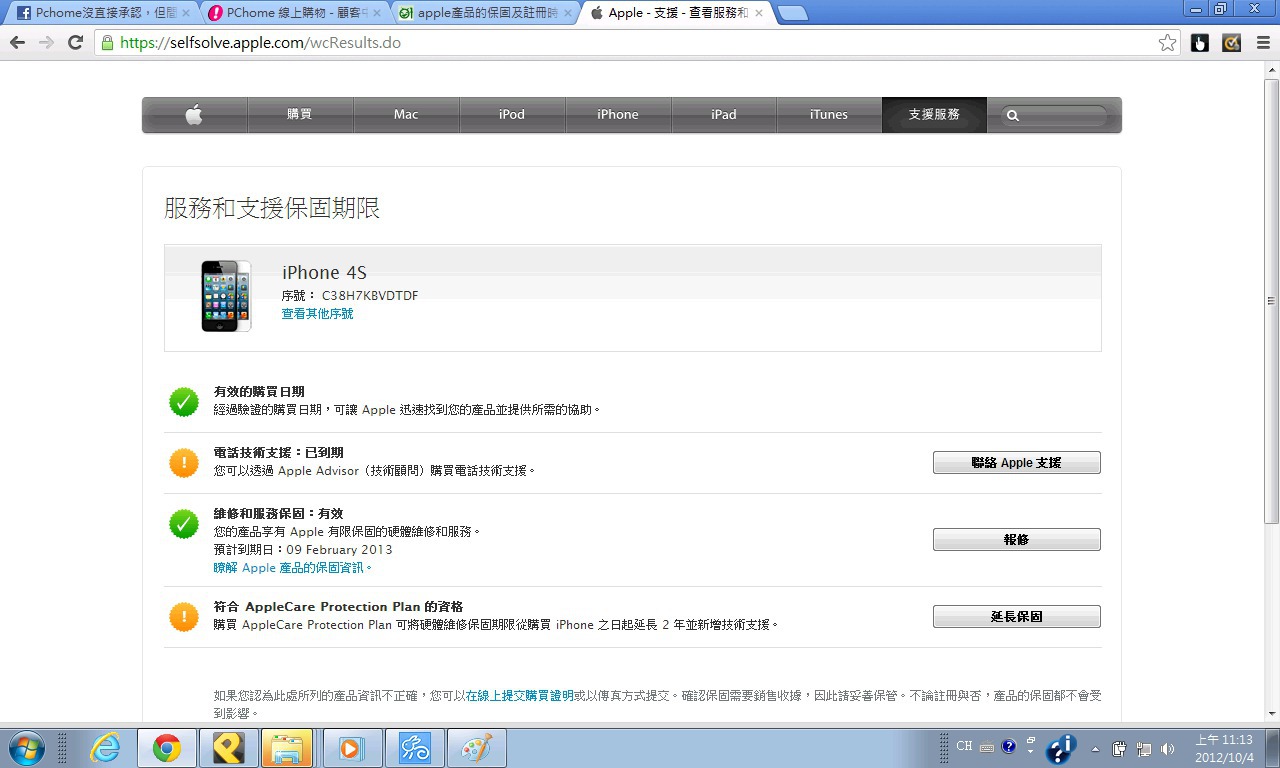Click the search magnifier in Apple navigation
Screen dimensions: 1280x768
tap(1013, 115)
